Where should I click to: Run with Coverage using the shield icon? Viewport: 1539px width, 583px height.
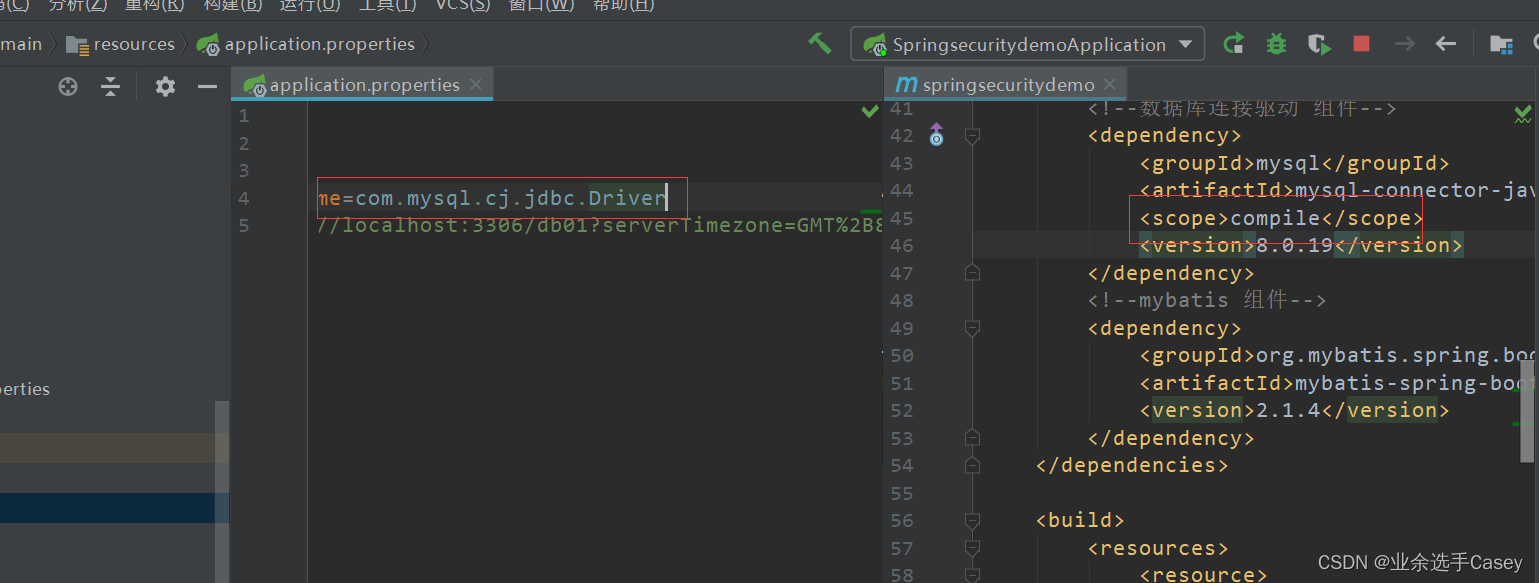point(1319,44)
